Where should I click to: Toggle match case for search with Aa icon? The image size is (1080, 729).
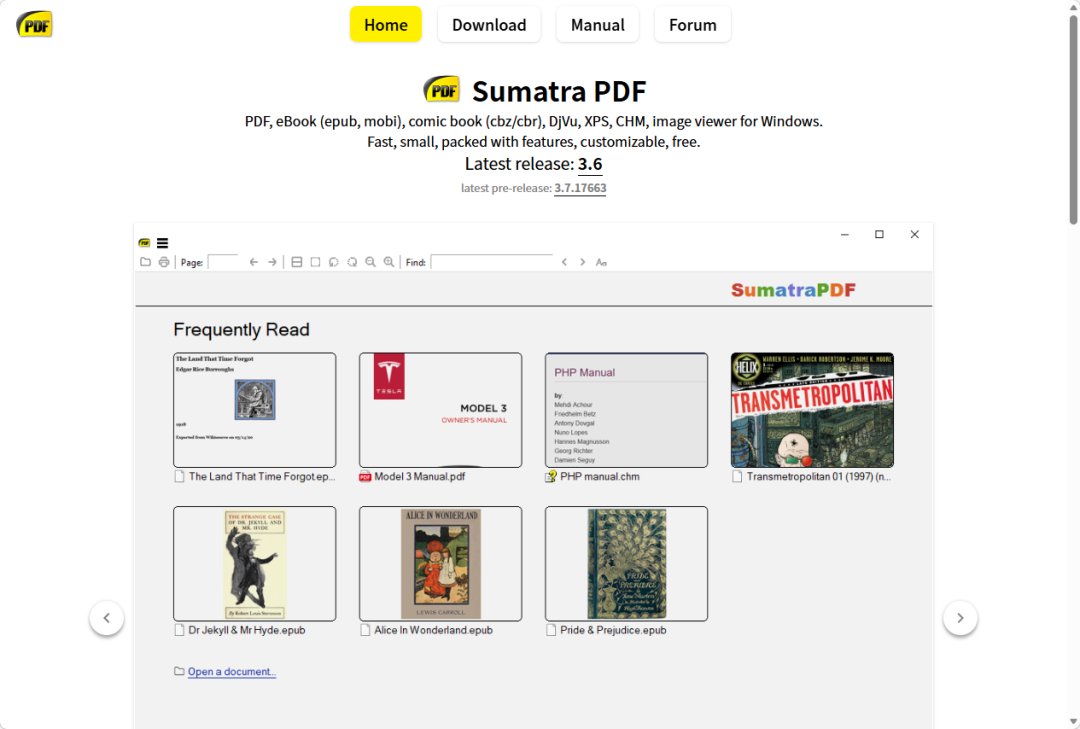point(601,261)
